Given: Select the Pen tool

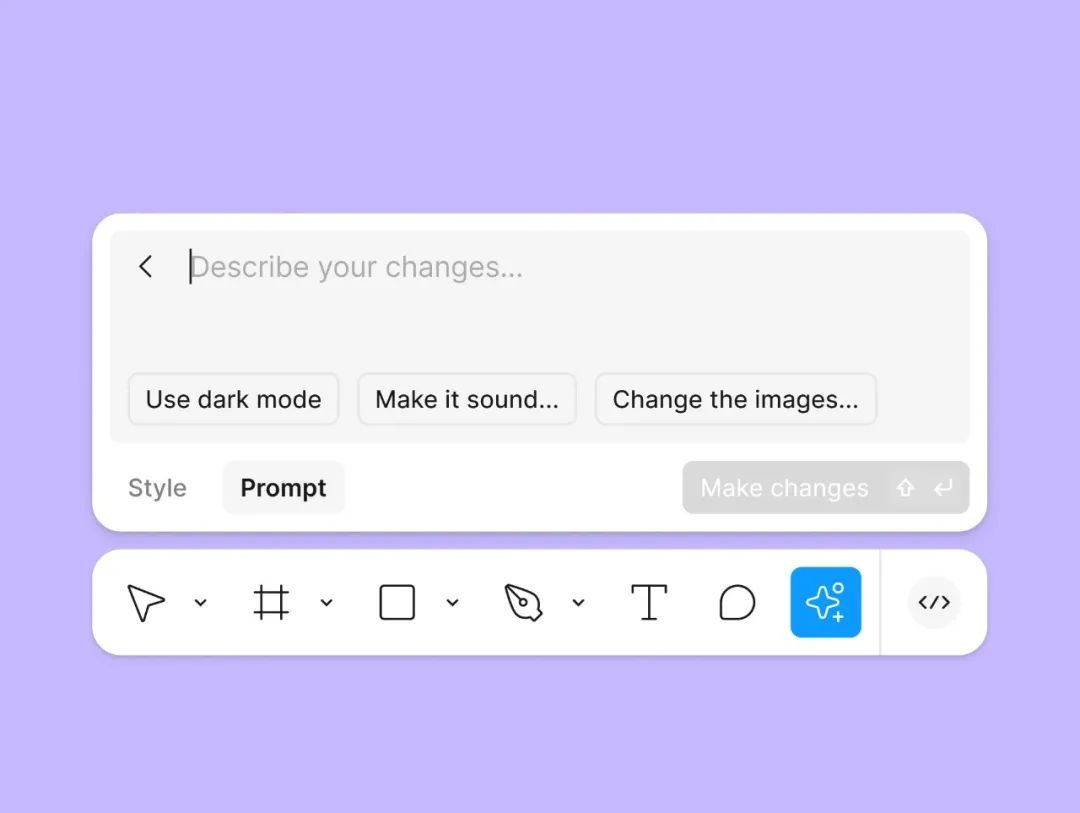Looking at the screenshot, I should (x=523, y=602).
